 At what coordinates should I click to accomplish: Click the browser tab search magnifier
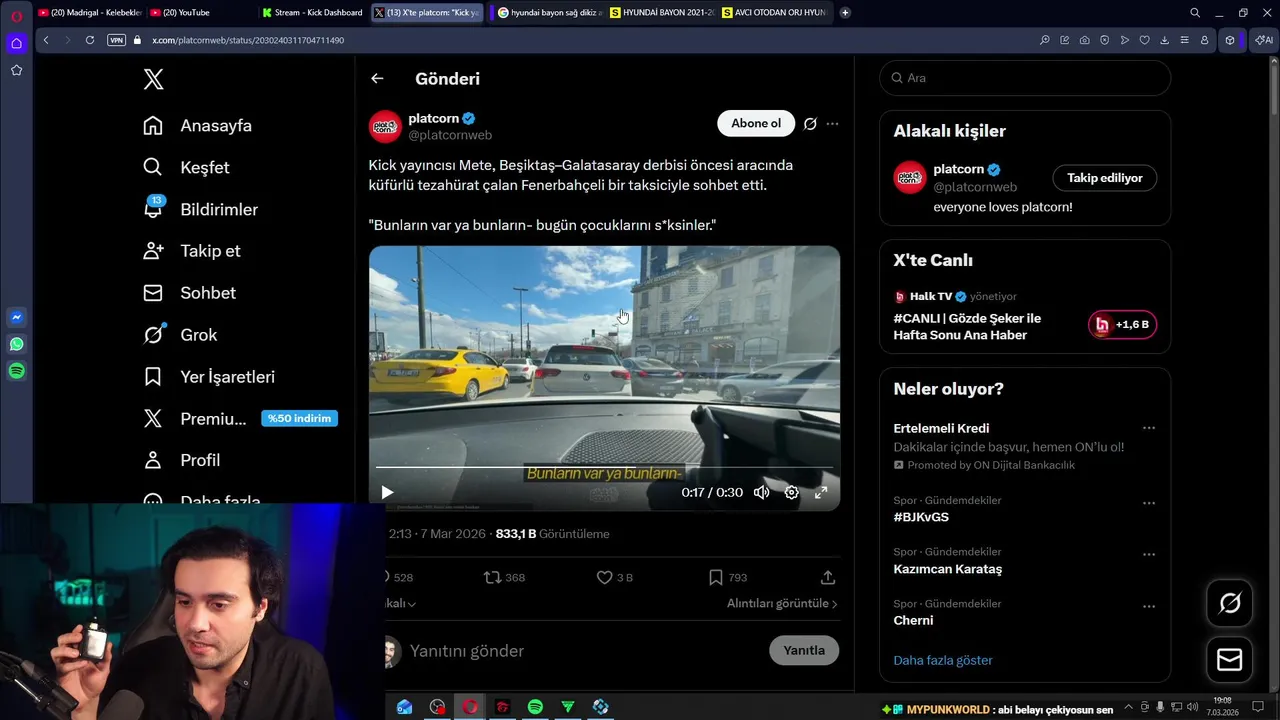[x=1195, y=12]
